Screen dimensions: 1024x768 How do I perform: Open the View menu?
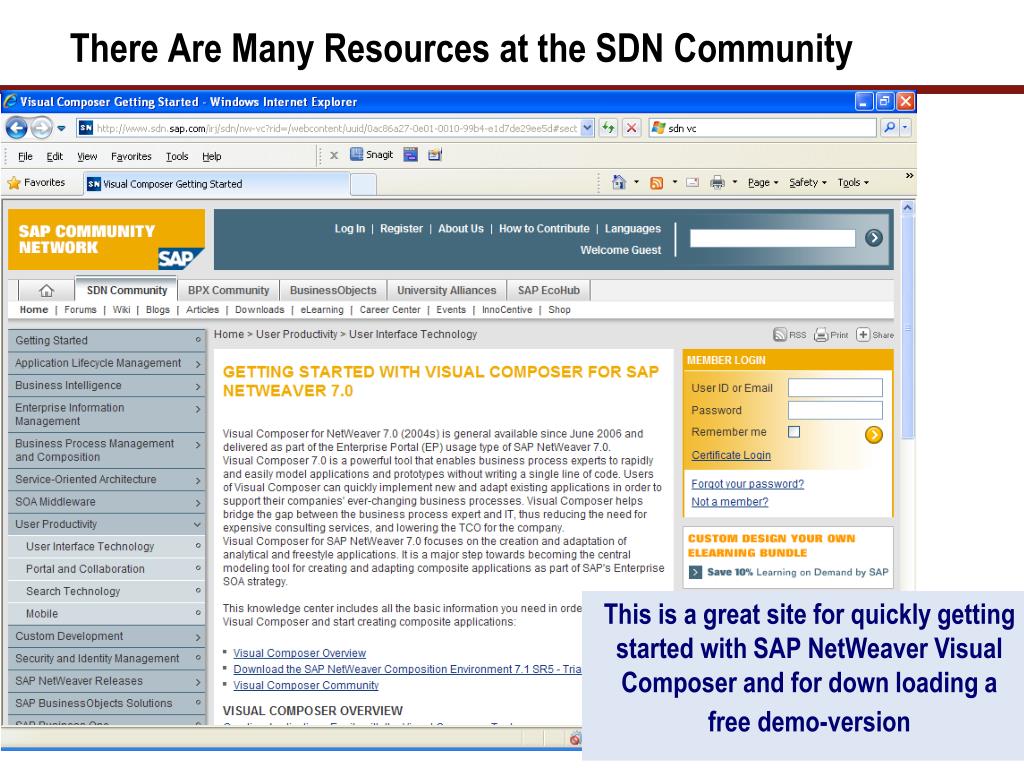pyautogui.click(x=87, y=156)
